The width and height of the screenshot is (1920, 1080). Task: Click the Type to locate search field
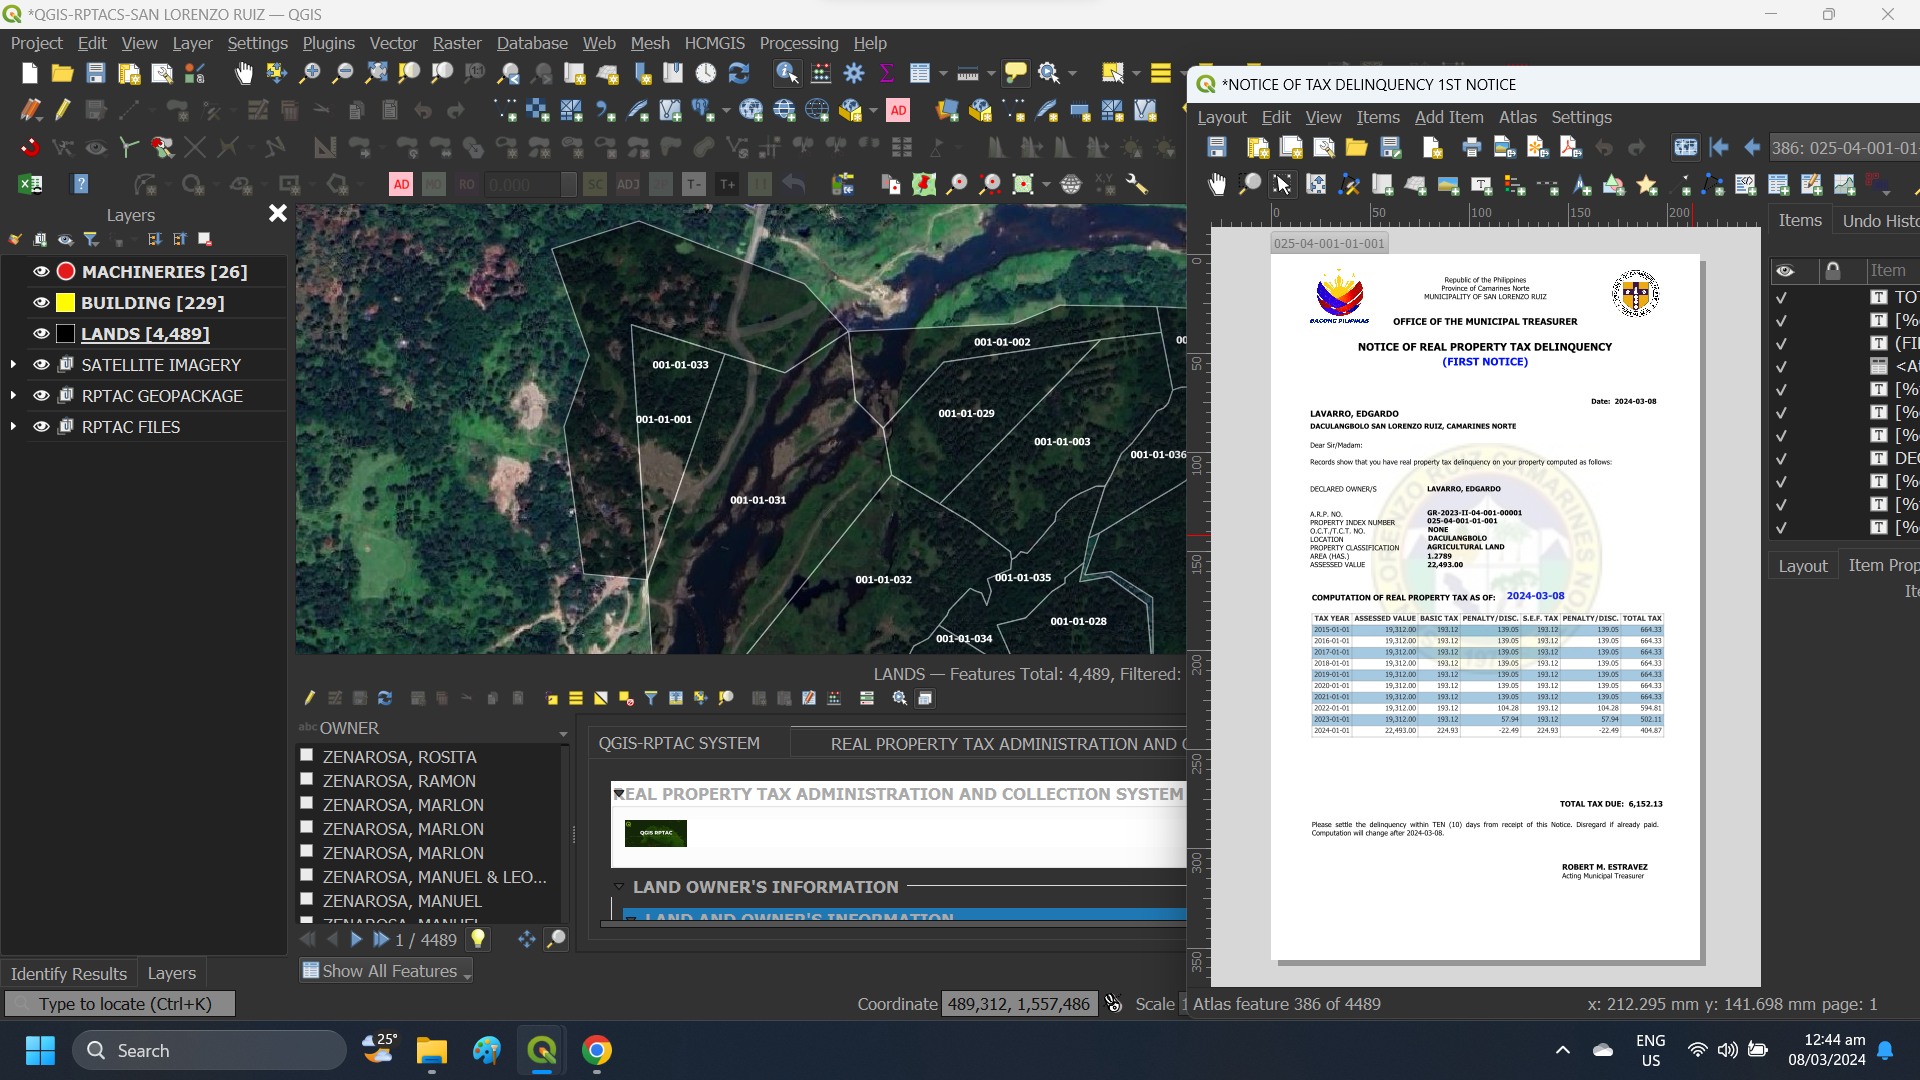(x=120, y=1003)
